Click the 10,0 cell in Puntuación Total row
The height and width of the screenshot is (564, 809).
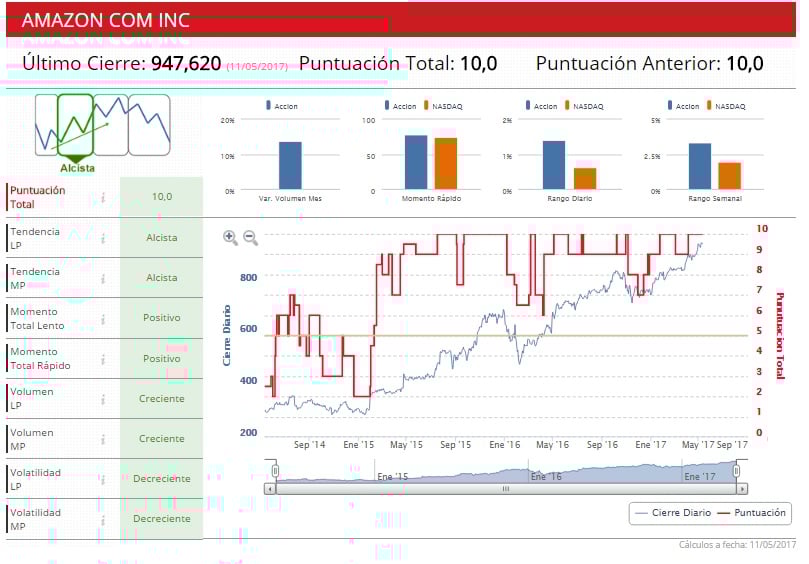pos(161,197)
